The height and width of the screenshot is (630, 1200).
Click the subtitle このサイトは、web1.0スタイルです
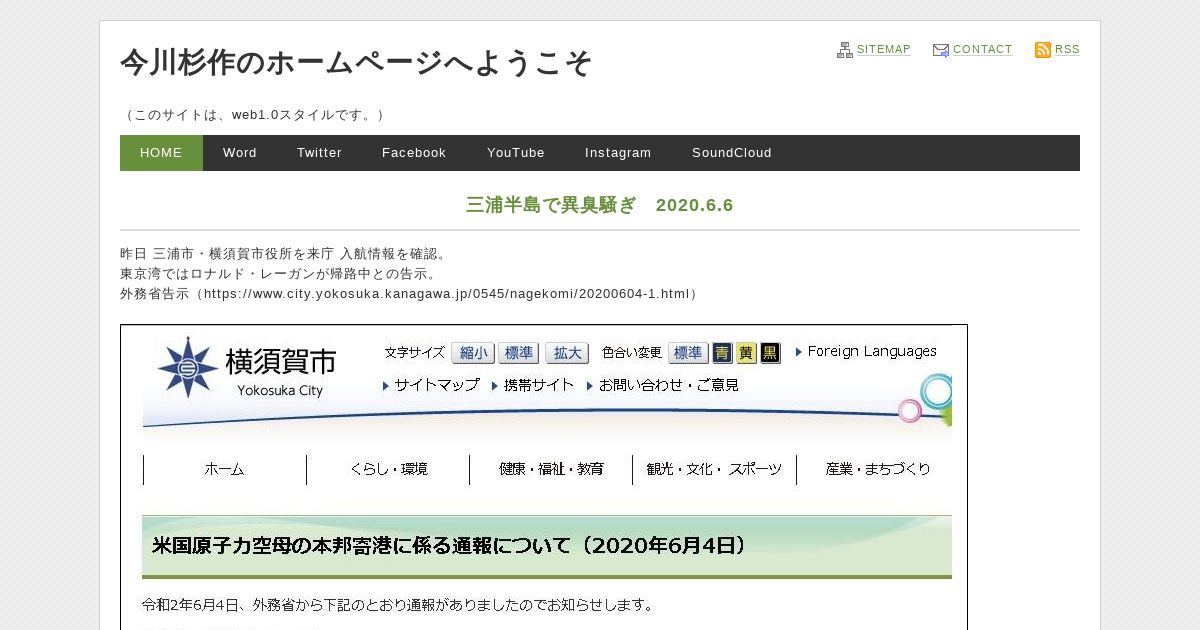(x=254, y=115)
